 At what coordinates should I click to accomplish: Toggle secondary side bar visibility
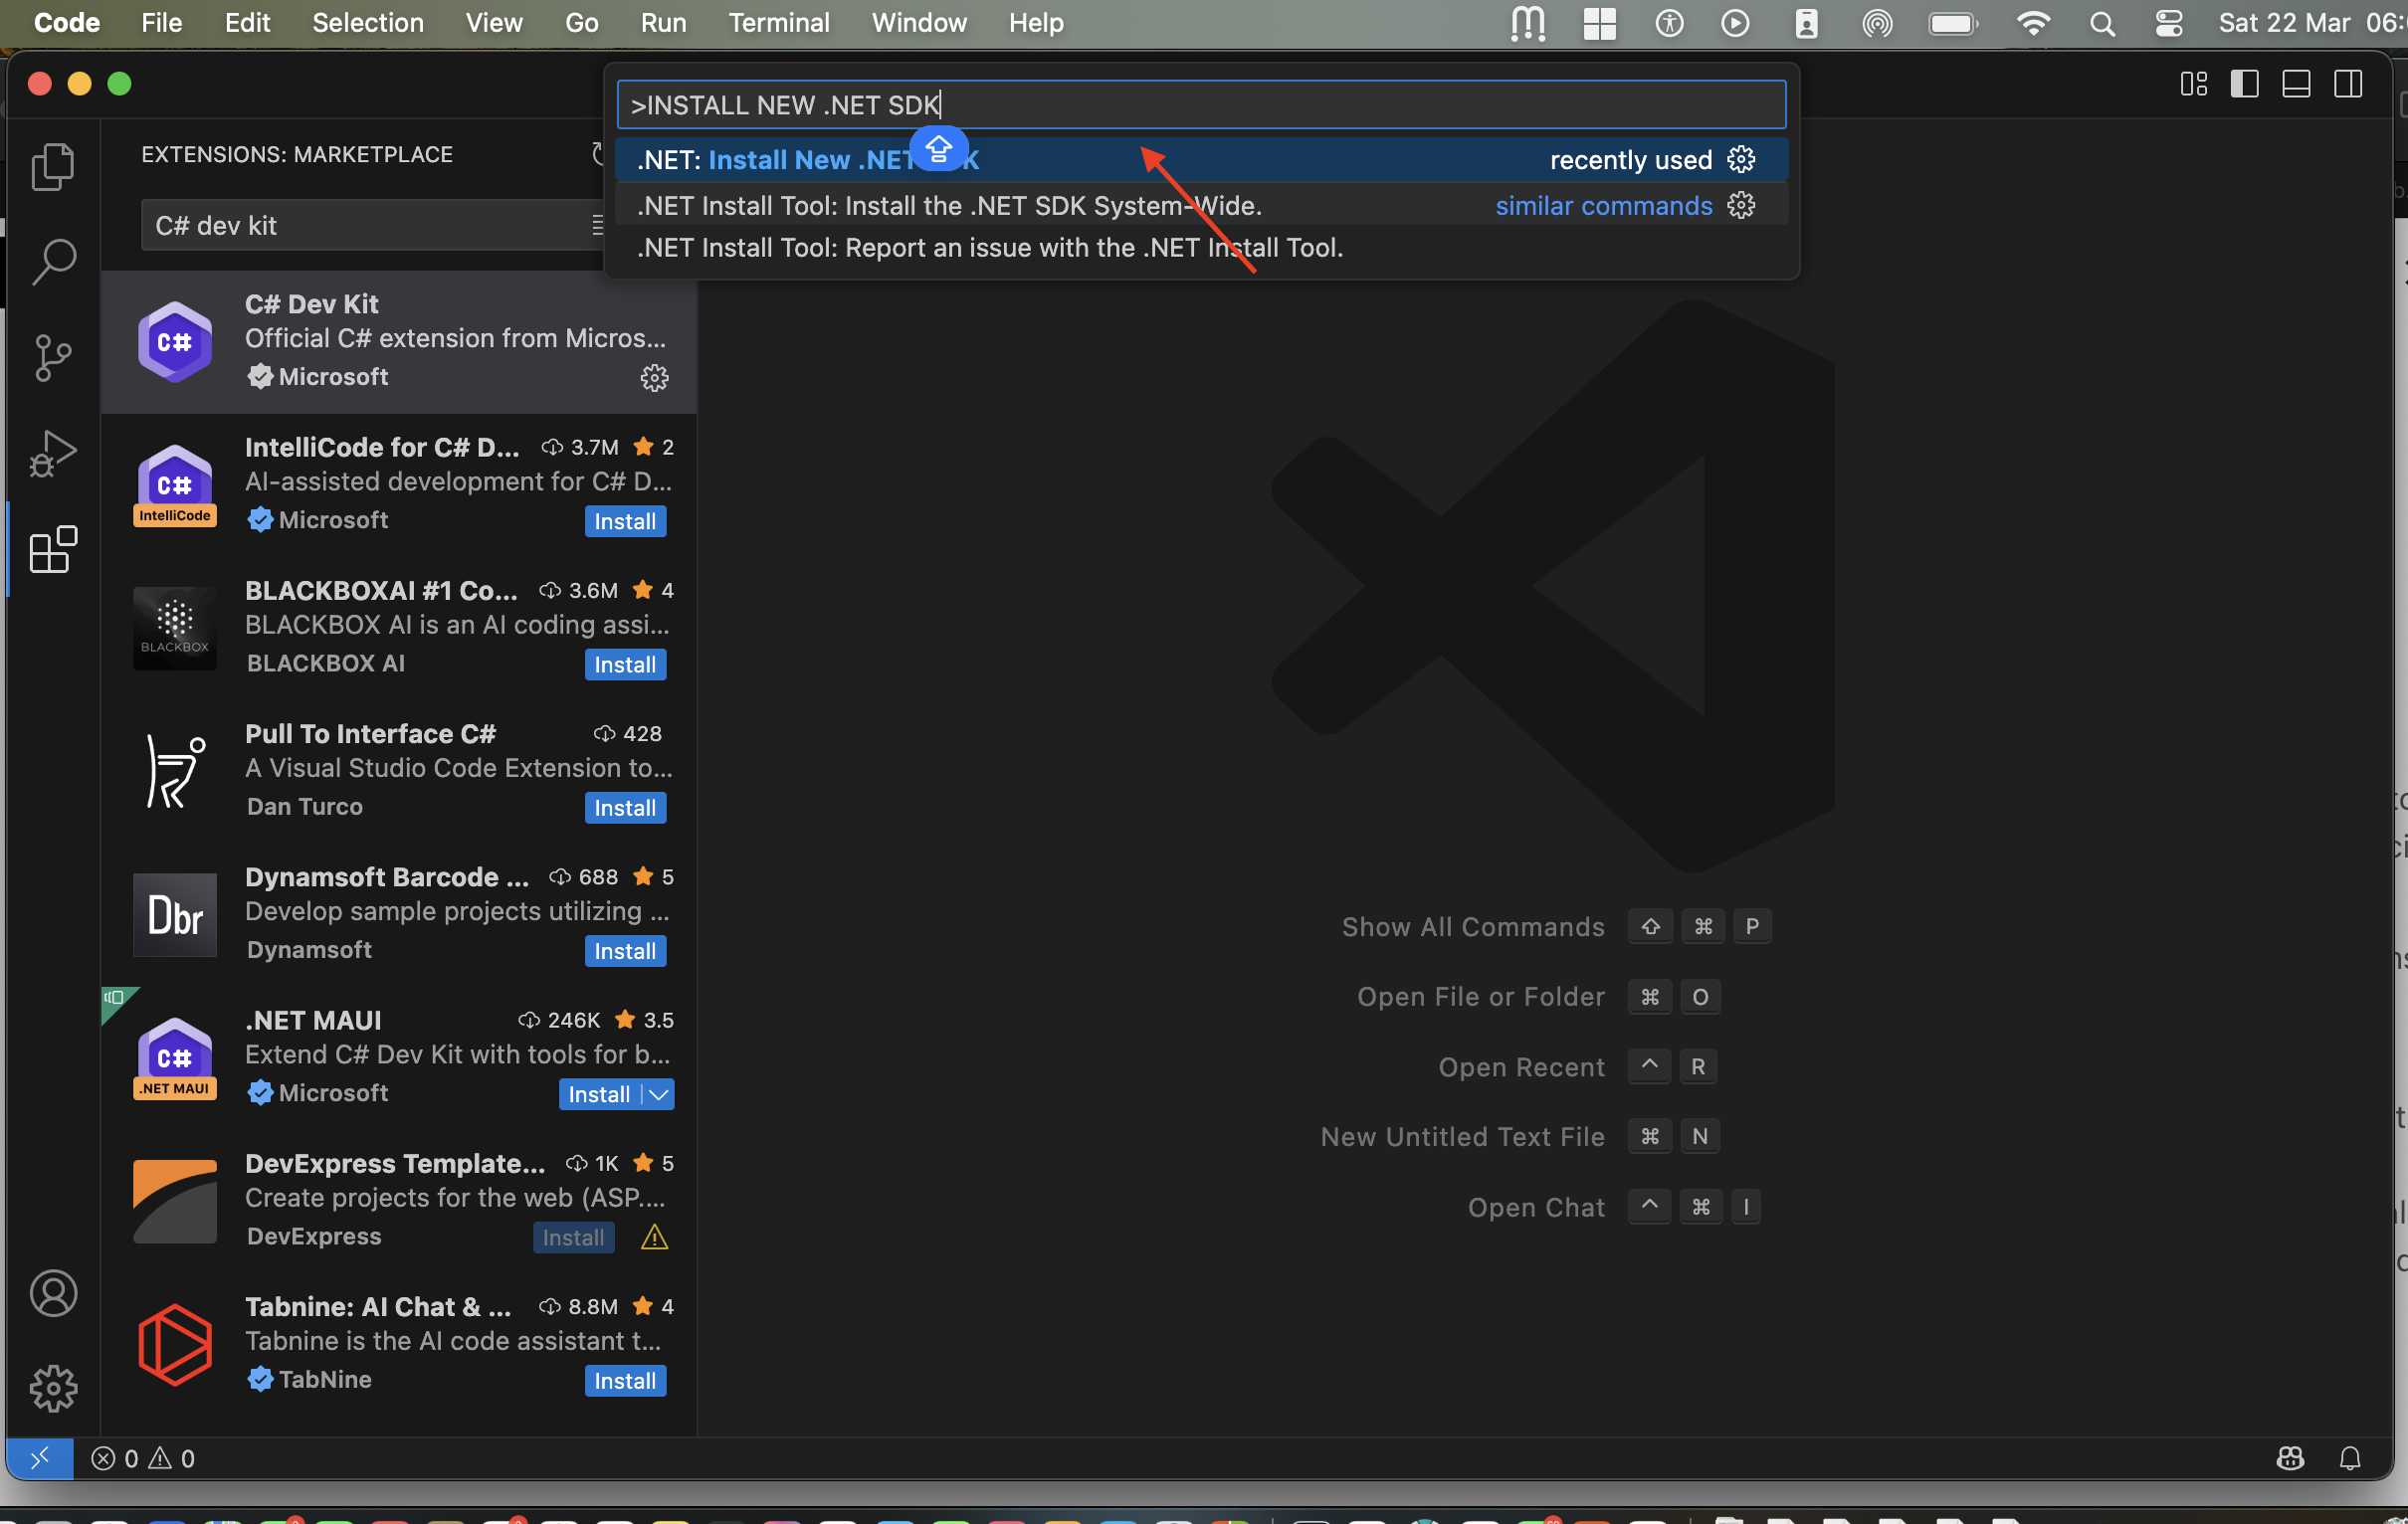click(2348, 84)
